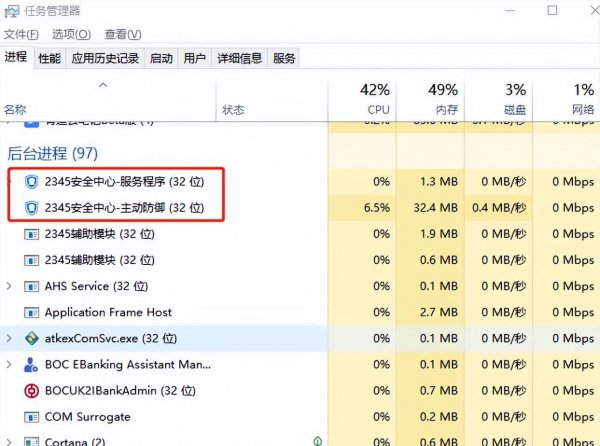
Task: Expand the Cortana (2) process group
Action: [9, 442]
